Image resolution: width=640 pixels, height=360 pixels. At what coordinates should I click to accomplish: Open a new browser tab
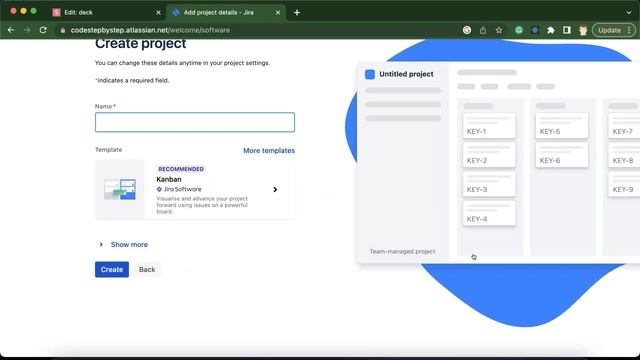pyautogui.click(x=297, y=13)
